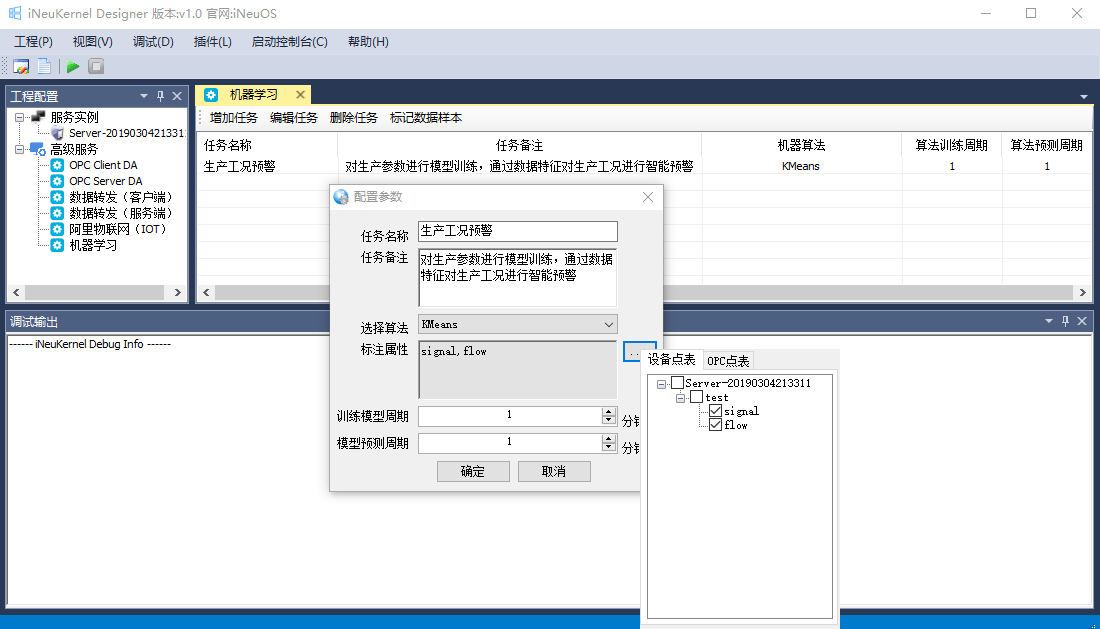Screen dimensions: 1100x629
Task: Uncheck the signal checkbox
Action: point(715,411)
